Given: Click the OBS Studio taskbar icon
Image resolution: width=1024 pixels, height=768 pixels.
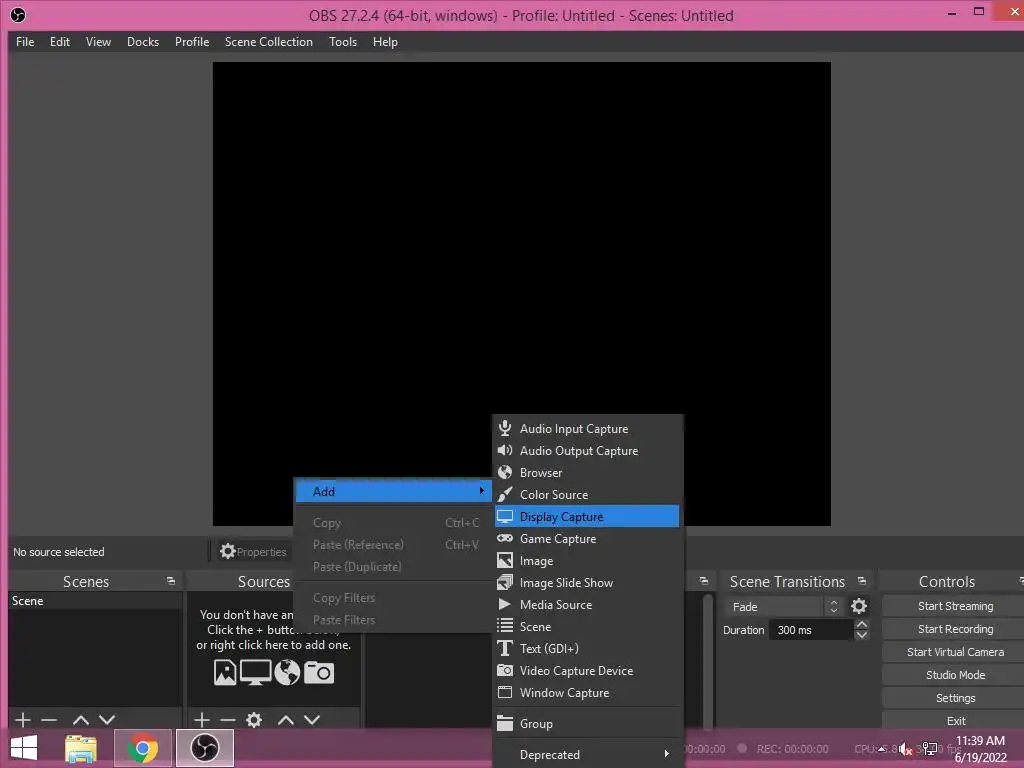Looking at the screenshot, I should tap(205, 748).
